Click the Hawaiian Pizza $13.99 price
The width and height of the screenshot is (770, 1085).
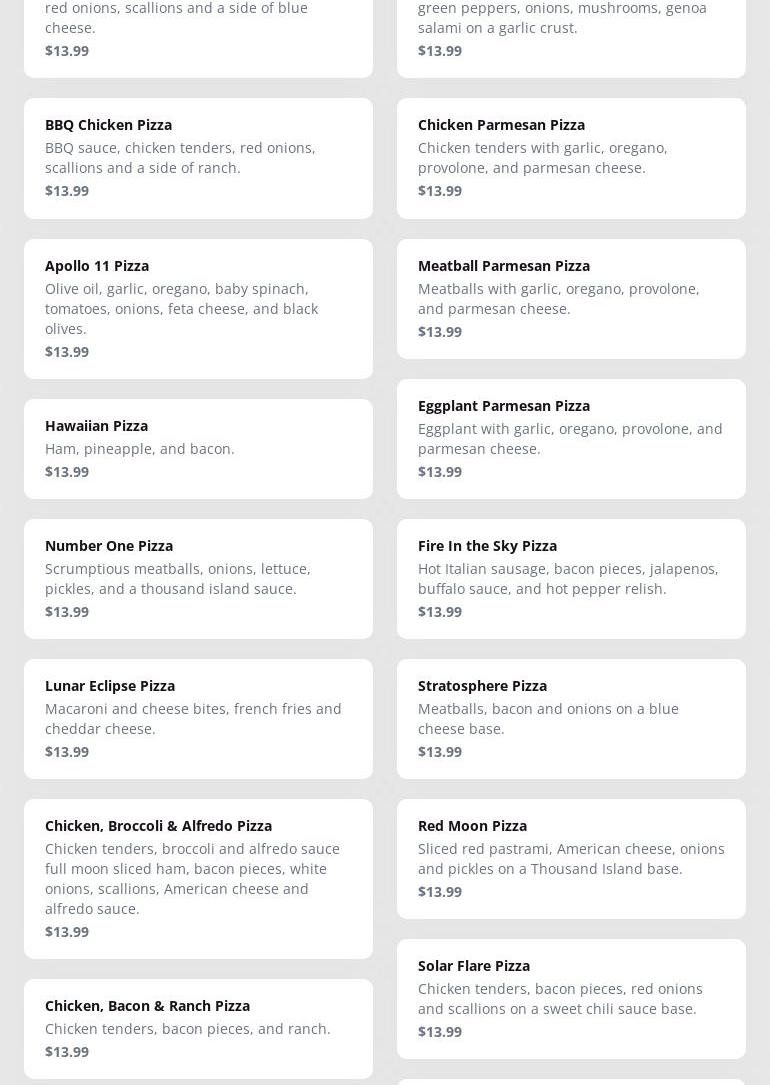[x=67, y=472]
